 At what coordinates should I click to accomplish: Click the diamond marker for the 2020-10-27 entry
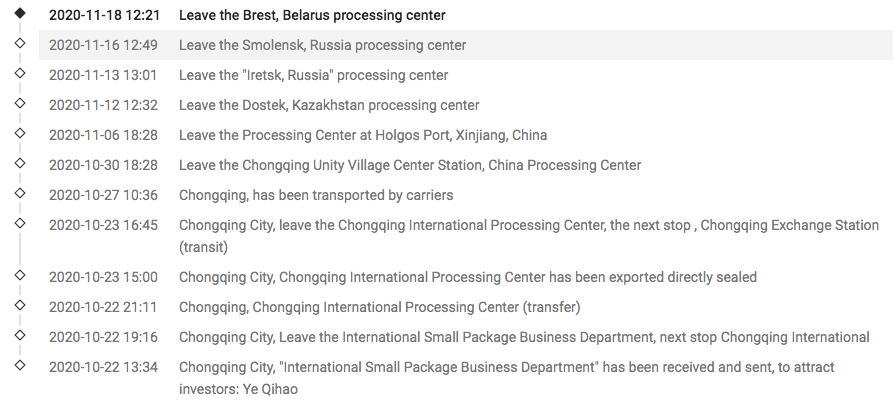click(x=19, y=194)
